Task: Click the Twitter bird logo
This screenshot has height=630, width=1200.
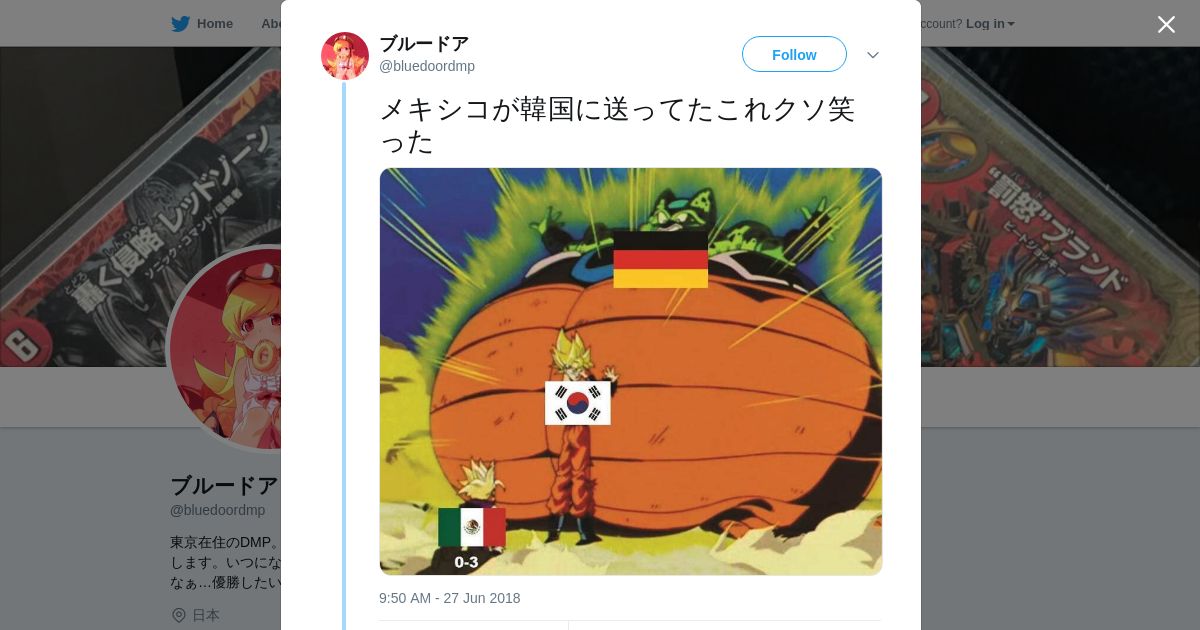Action: tap(180, 23)
